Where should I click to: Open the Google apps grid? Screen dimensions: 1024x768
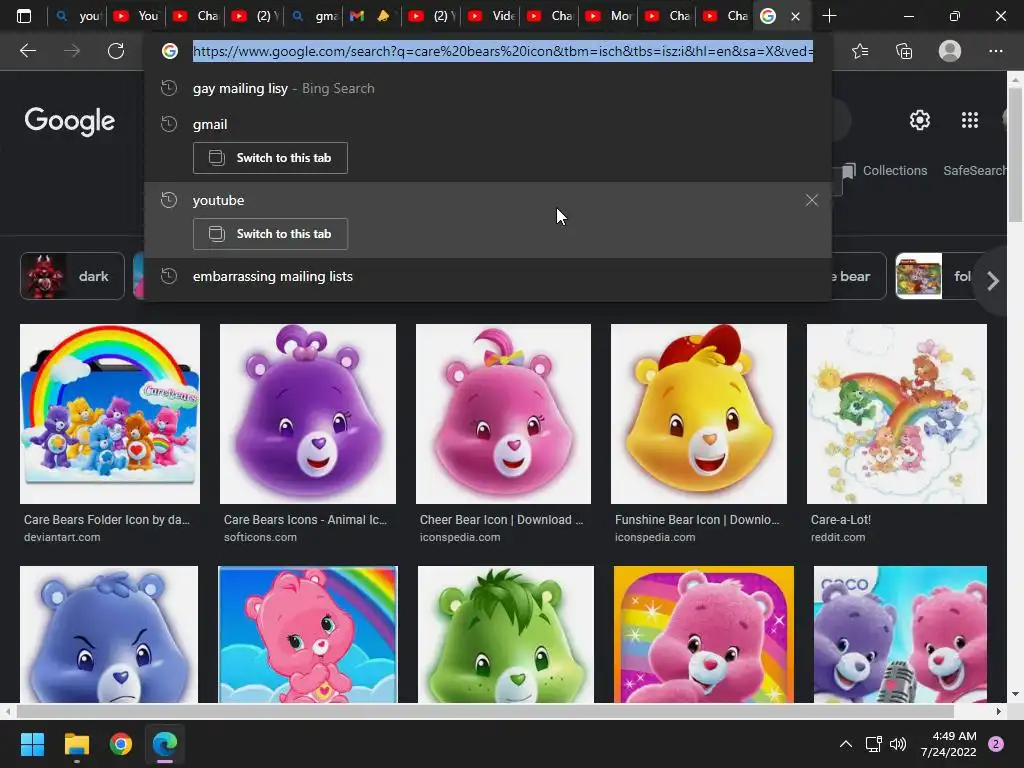pyautogui.click(x=970, y=120)
